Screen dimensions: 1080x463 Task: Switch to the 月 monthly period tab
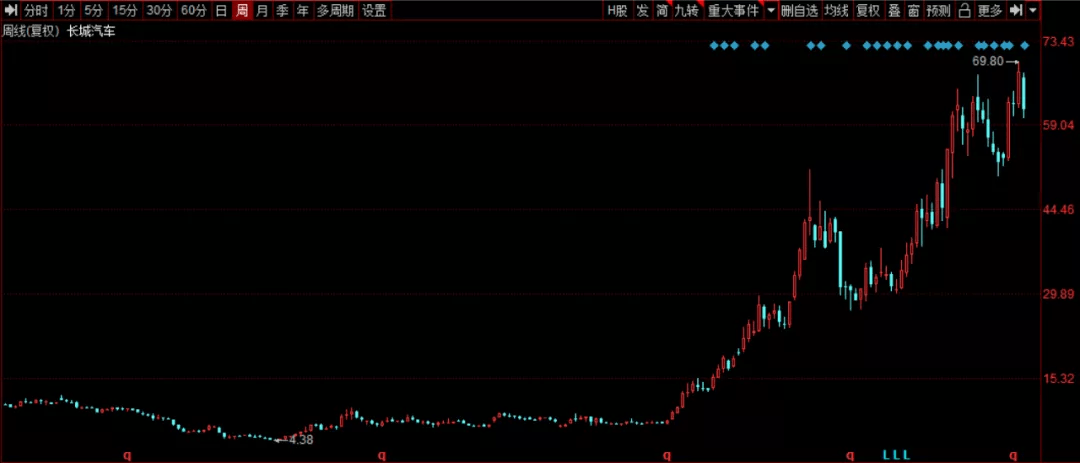coord(262,11)
